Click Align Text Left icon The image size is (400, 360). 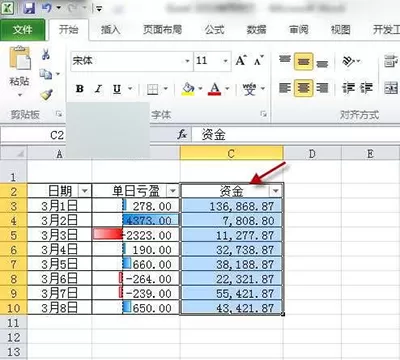pyautogui.click(x=285, y=88)
